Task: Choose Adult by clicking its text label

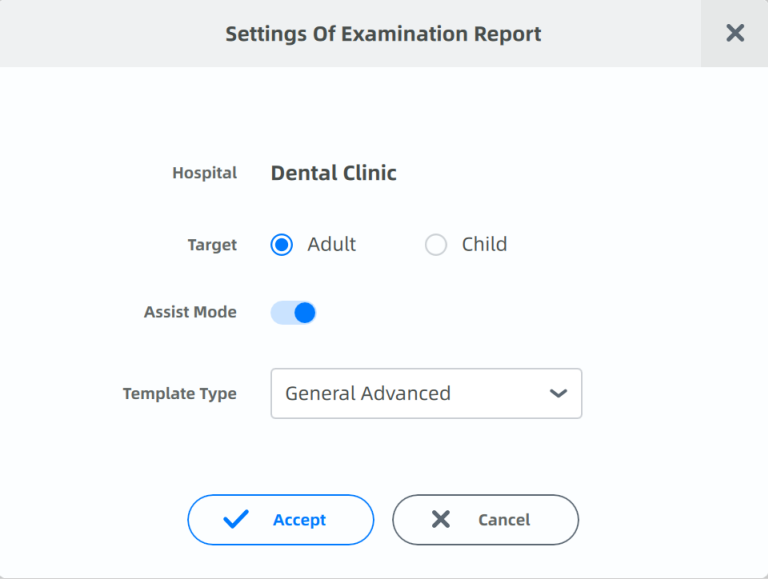Action: [x=332, y=244]
